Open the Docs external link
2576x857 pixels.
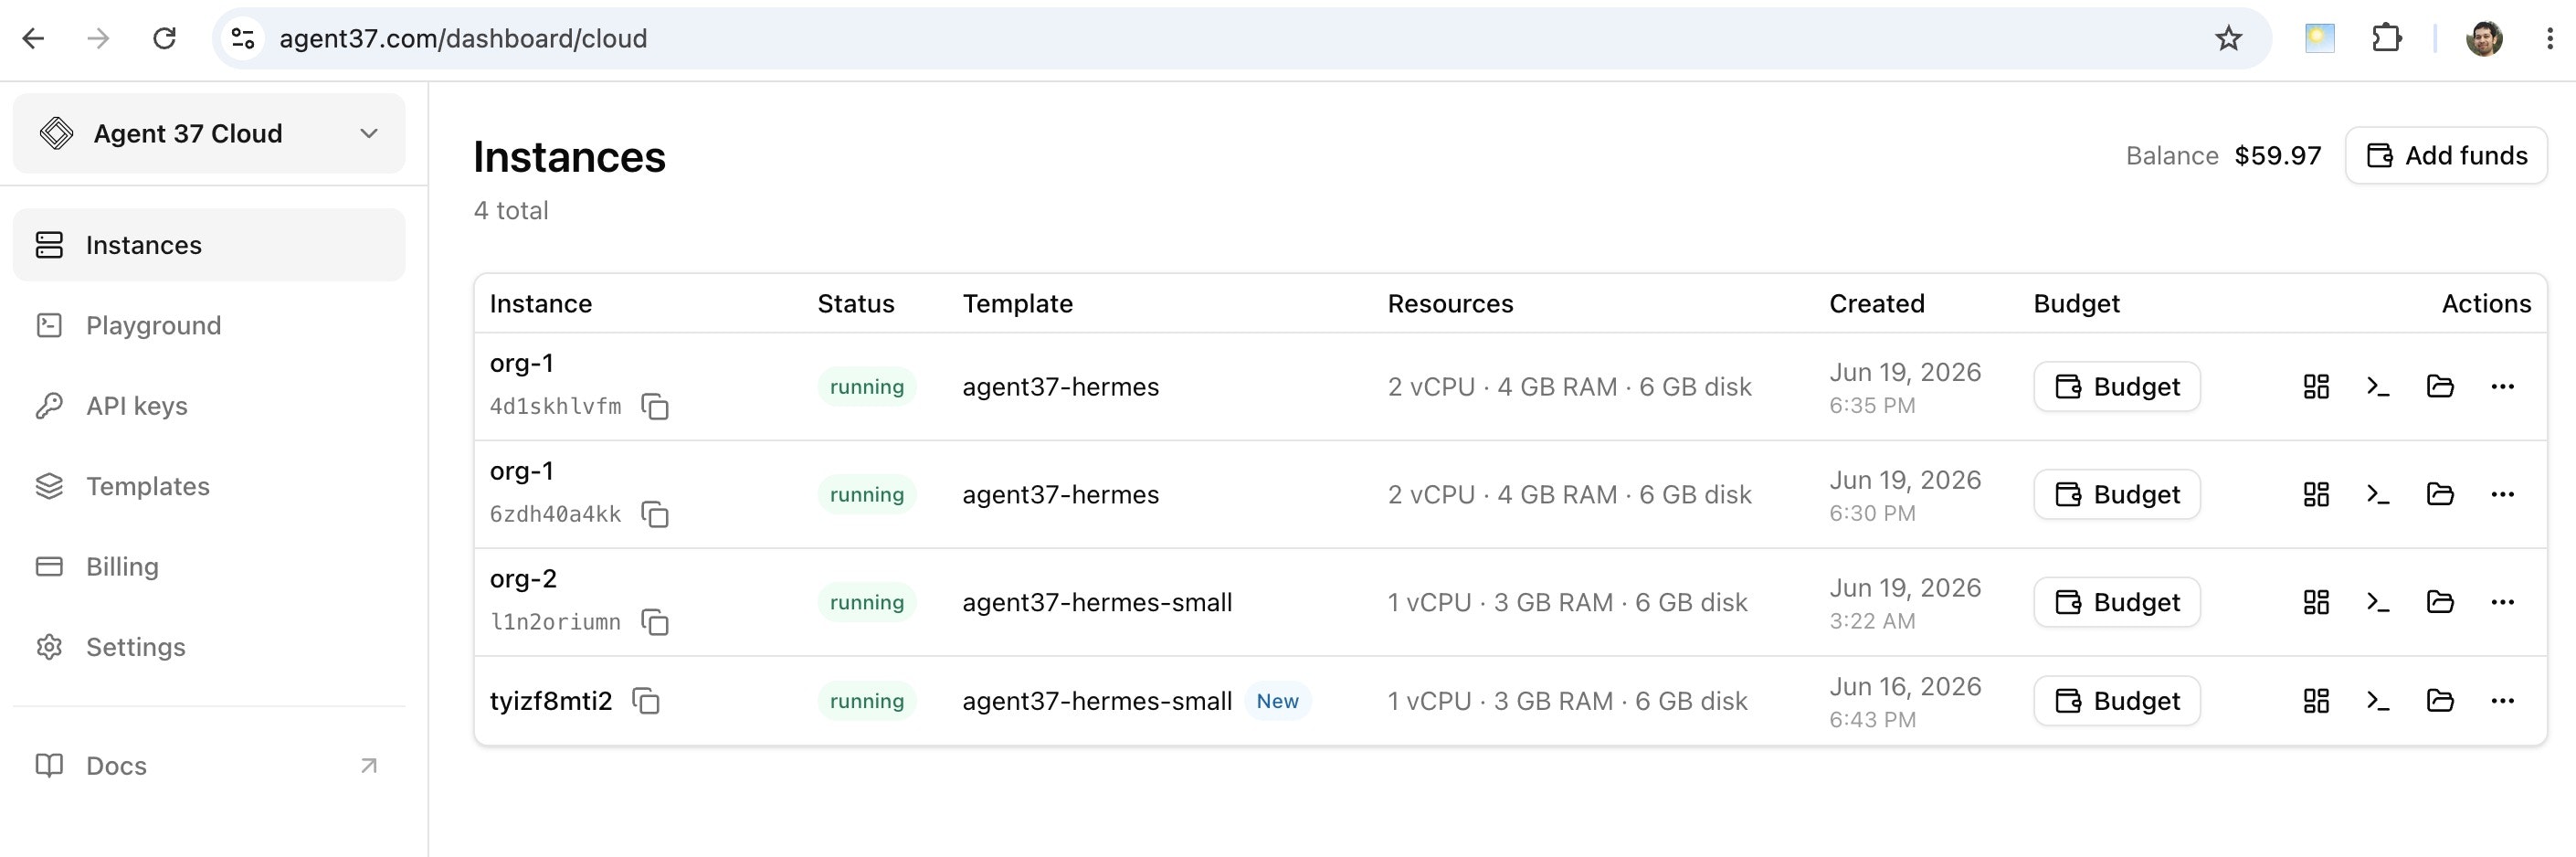(209, 766)
